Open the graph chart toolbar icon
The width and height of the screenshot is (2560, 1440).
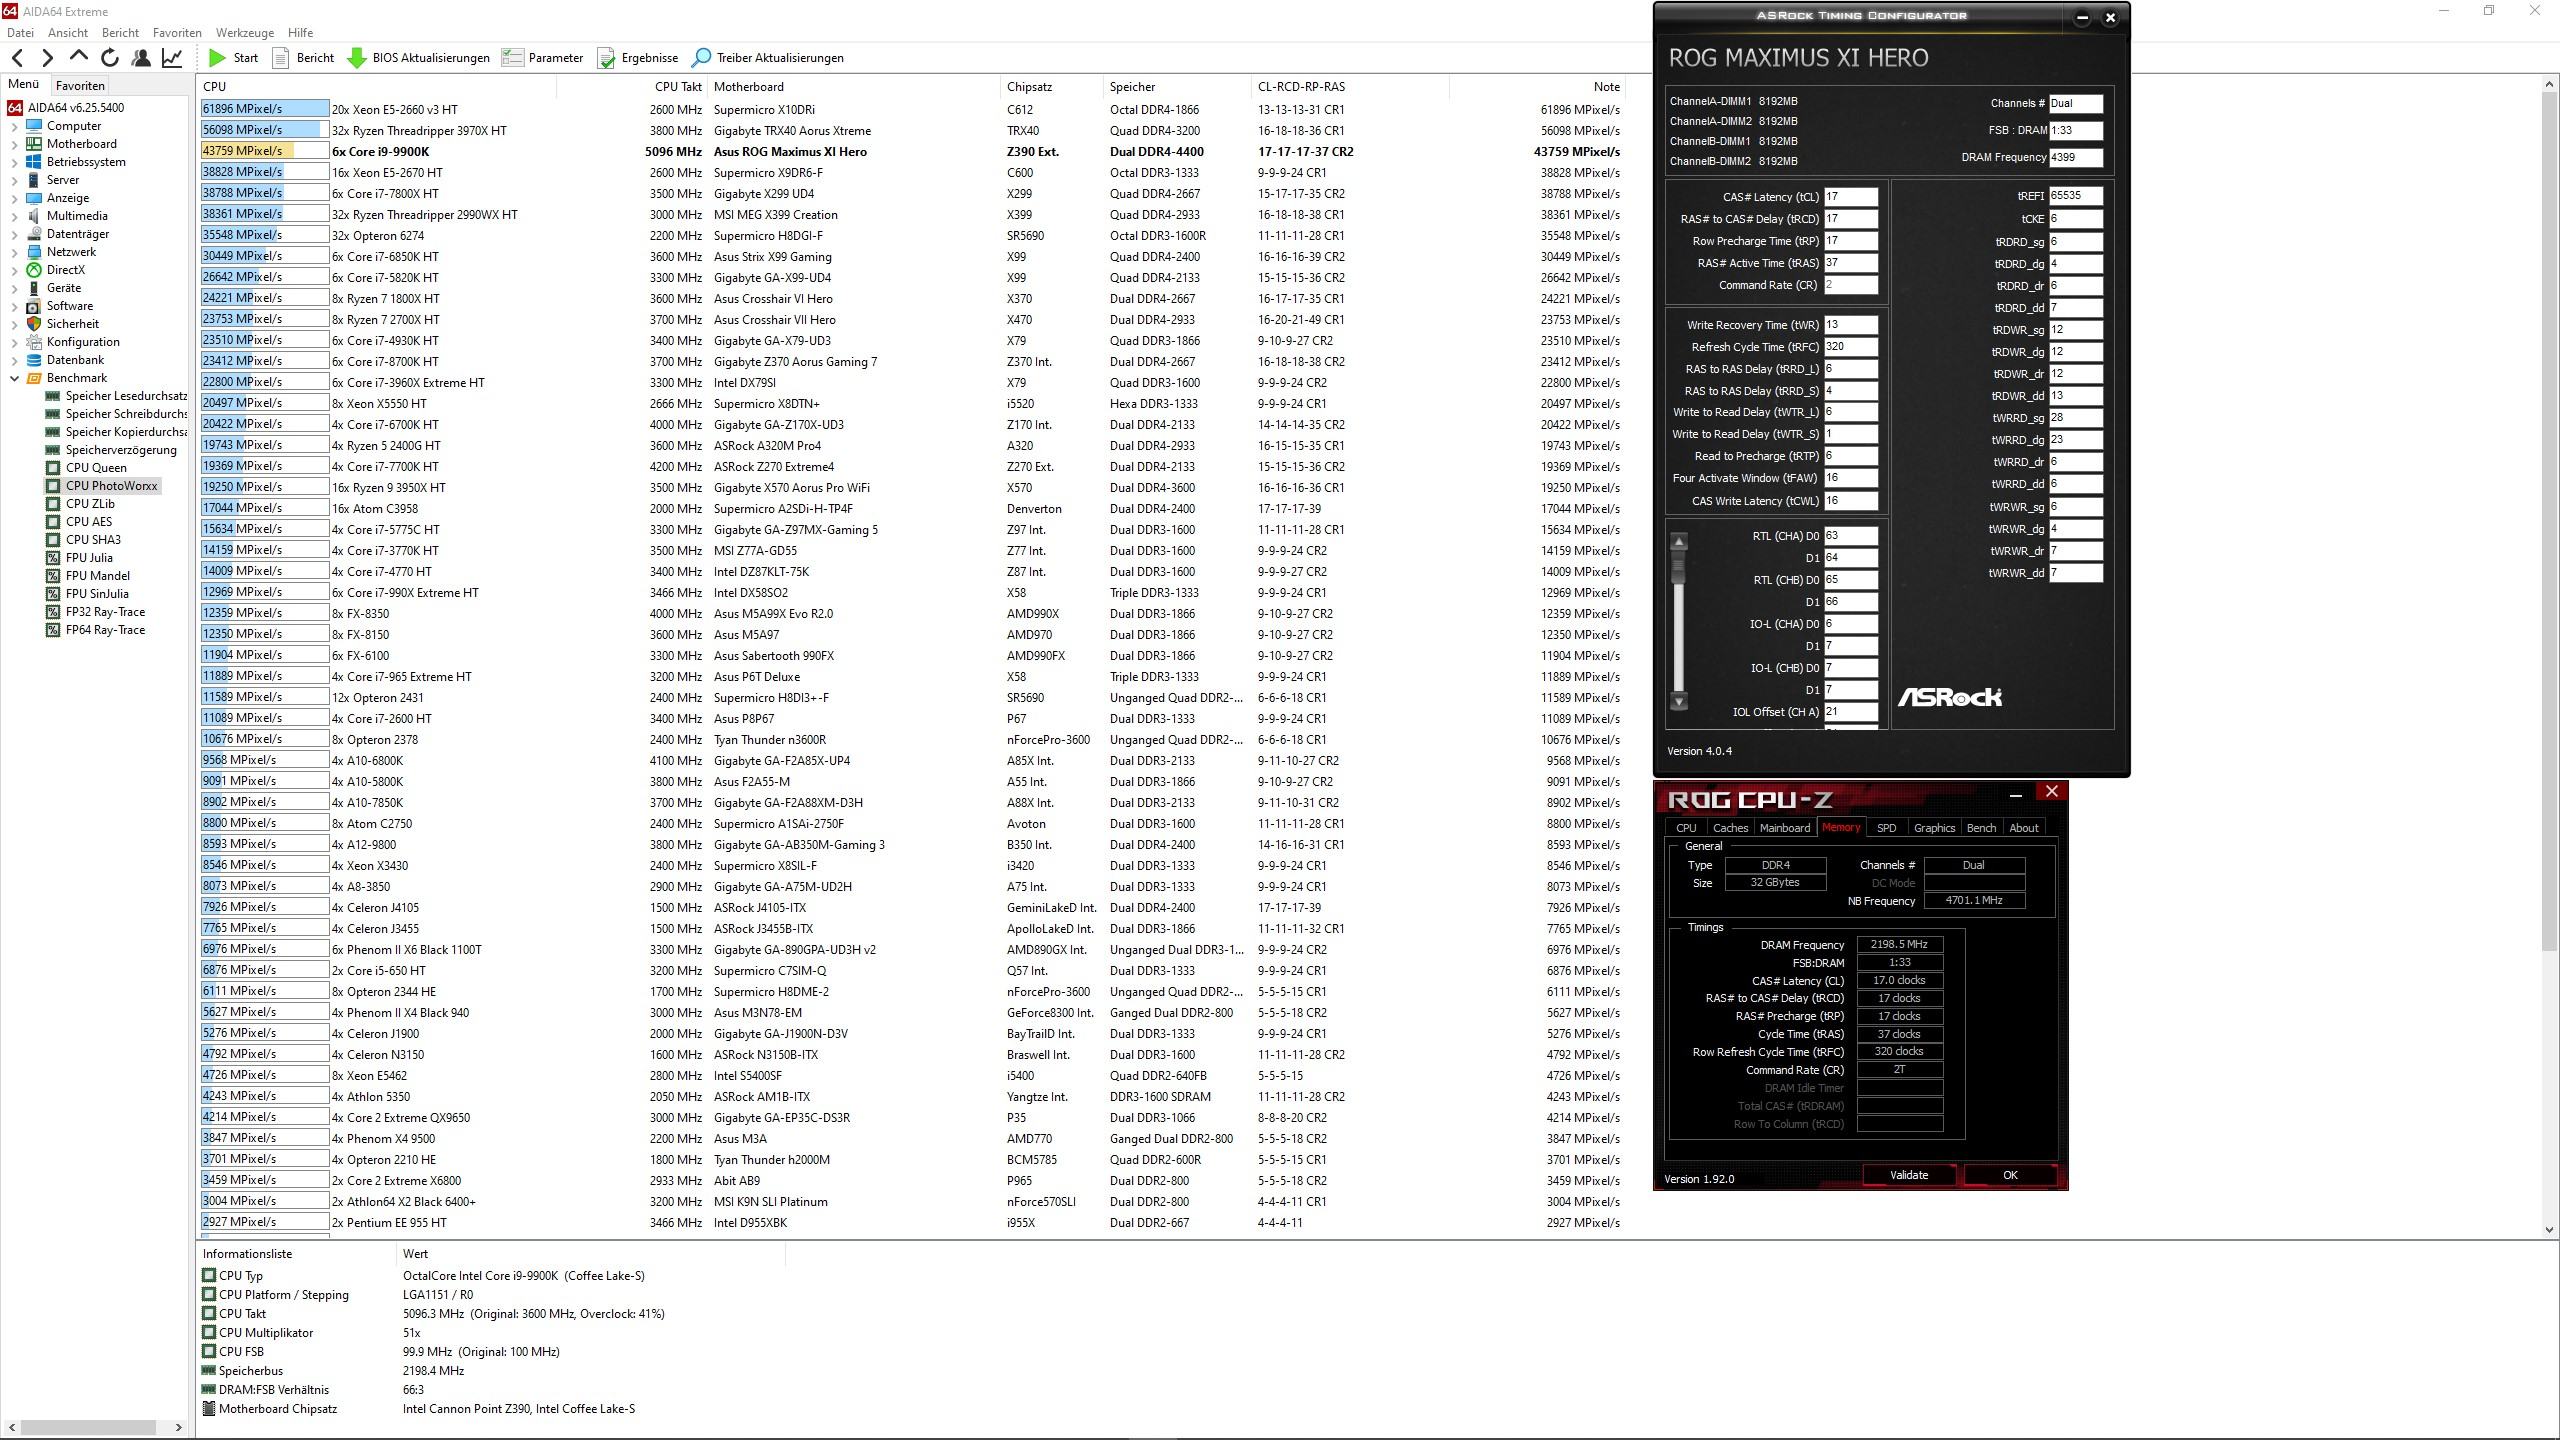(x=172, y=58)
